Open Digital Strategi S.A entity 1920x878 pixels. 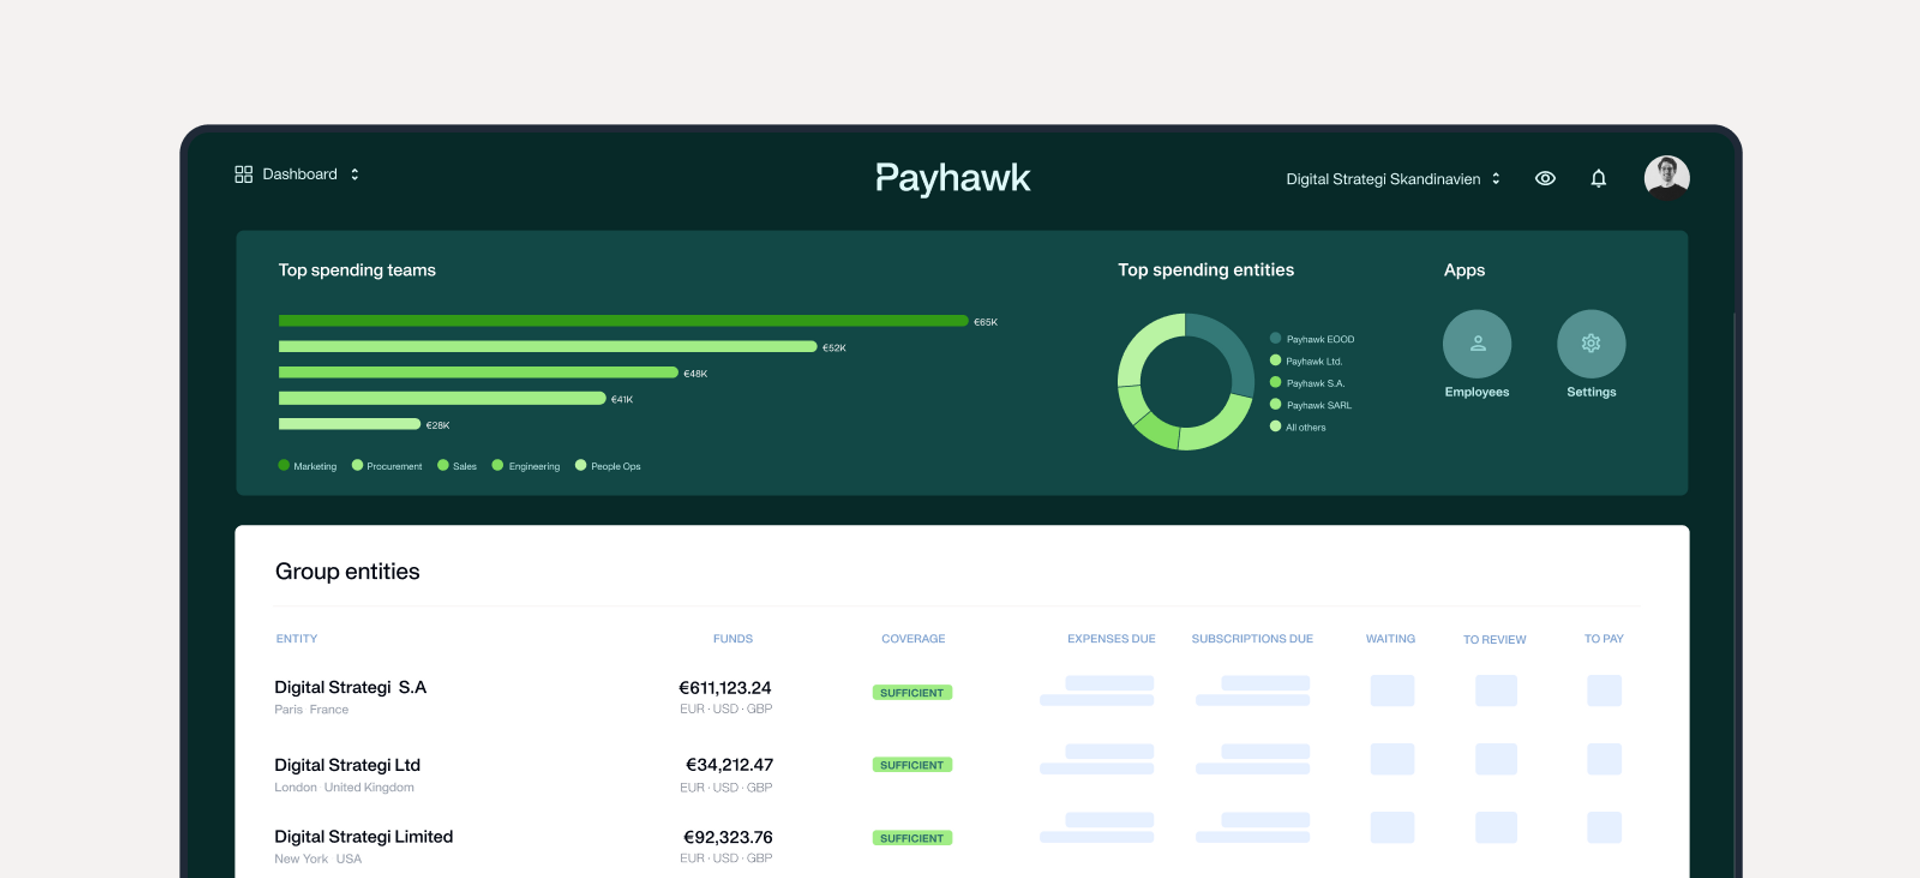click(x=350, y=688)
